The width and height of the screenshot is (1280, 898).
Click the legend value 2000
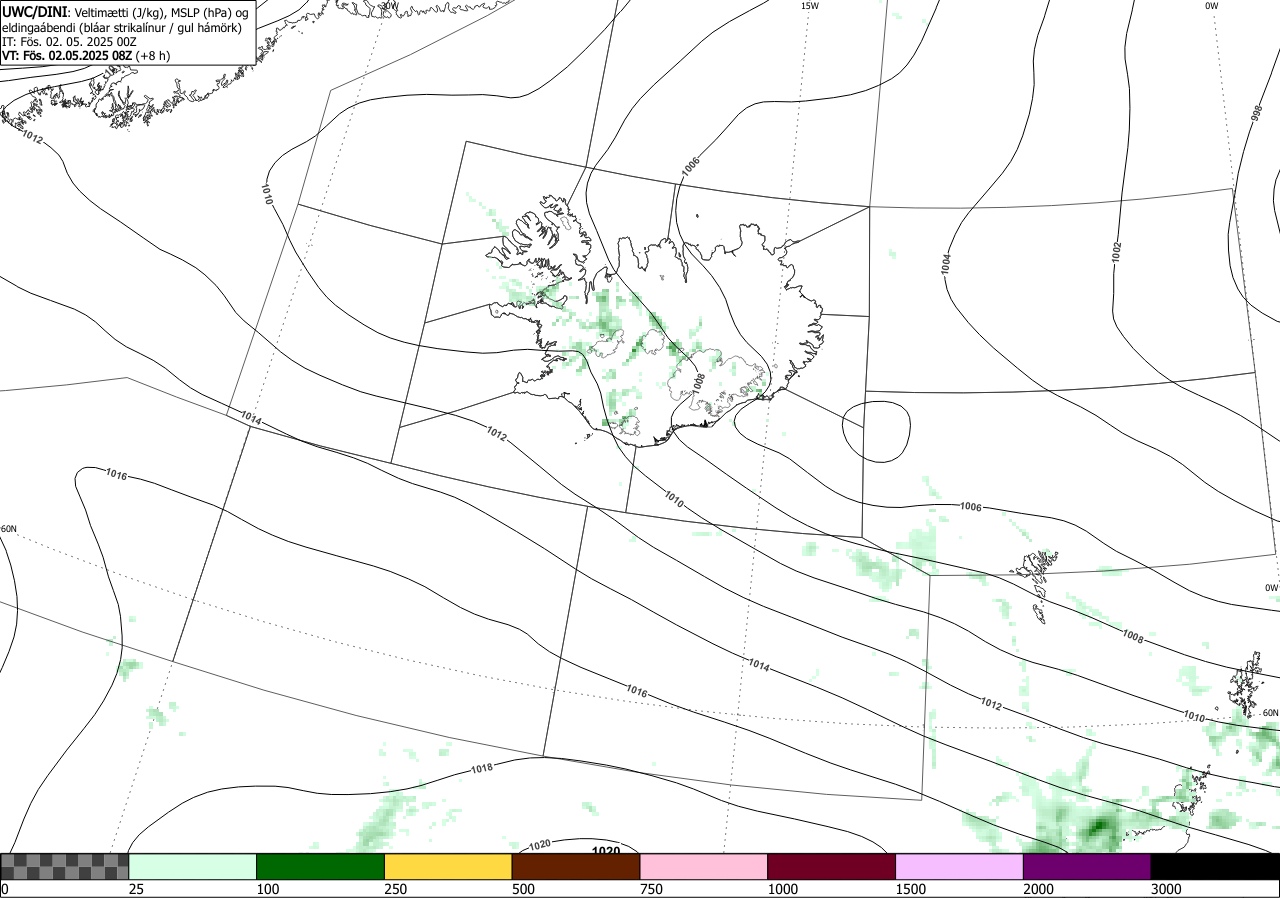pos(1038,889)
